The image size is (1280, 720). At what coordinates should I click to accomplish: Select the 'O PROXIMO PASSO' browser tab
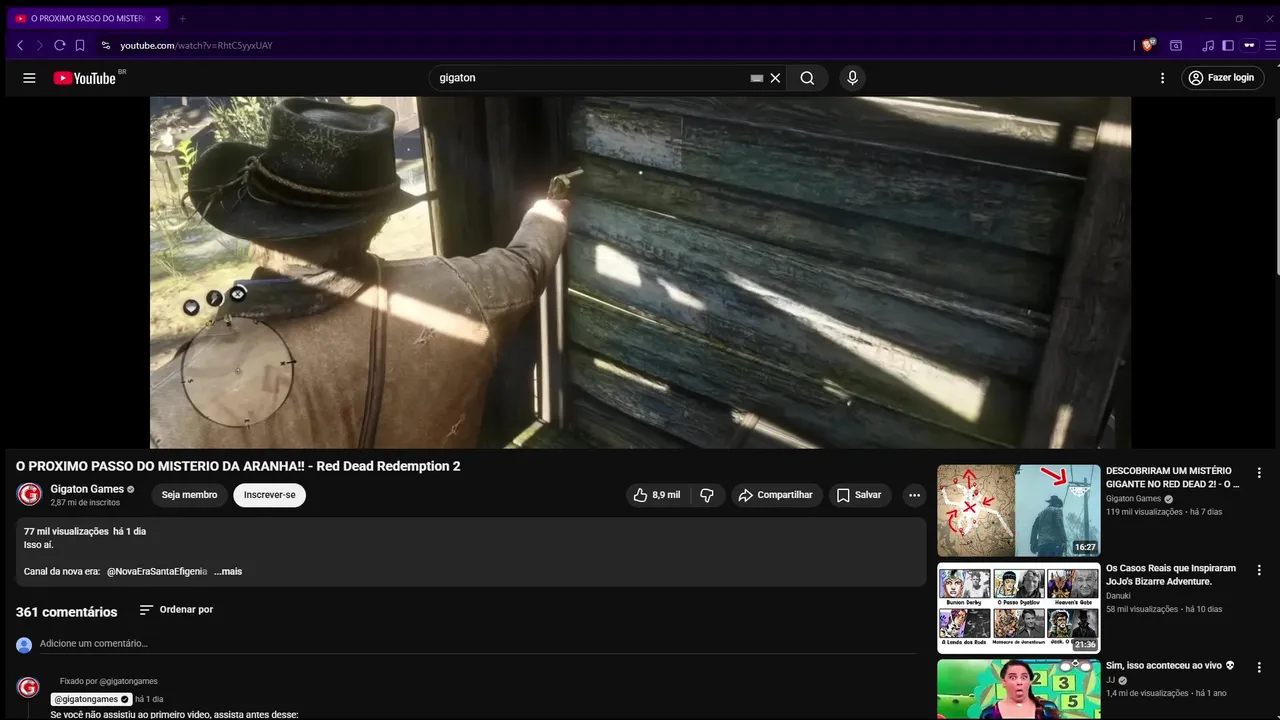[88, 18]
